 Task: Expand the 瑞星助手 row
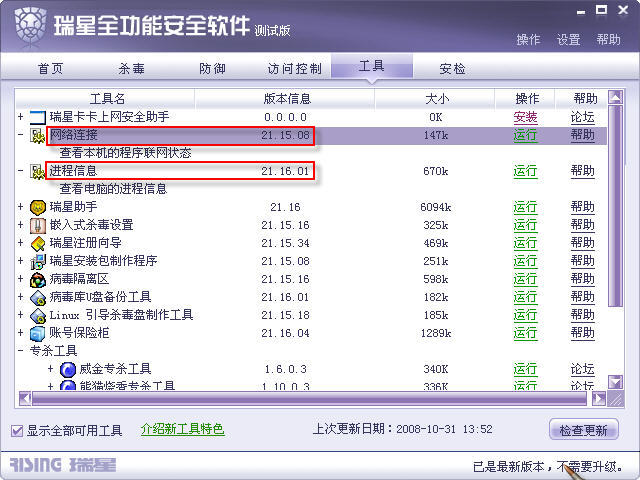pyautogui.click(x=20, y=207)
